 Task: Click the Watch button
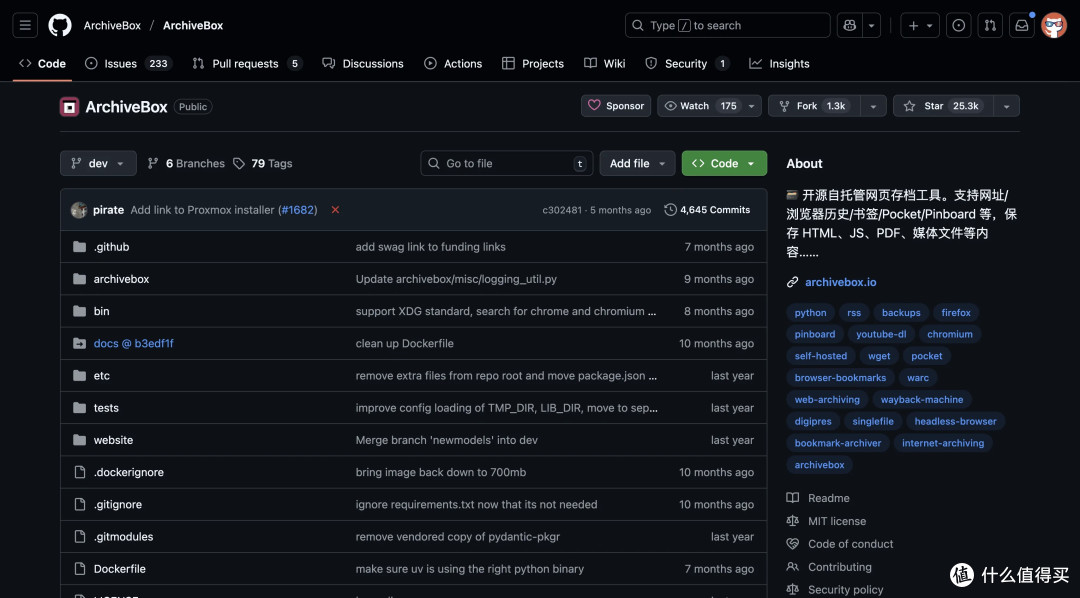[x=700, y=106]
